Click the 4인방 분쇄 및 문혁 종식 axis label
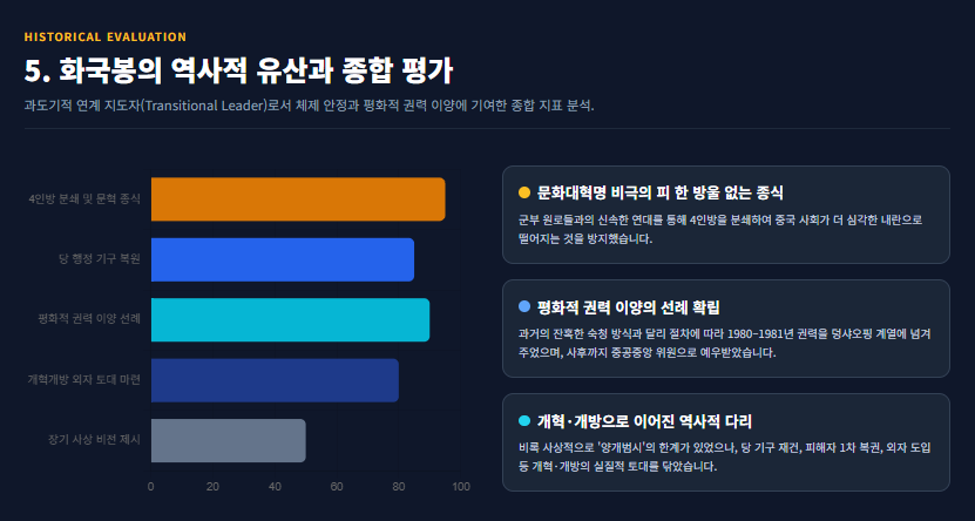This screenshot has width=975, height=521. tap(85, 199)
